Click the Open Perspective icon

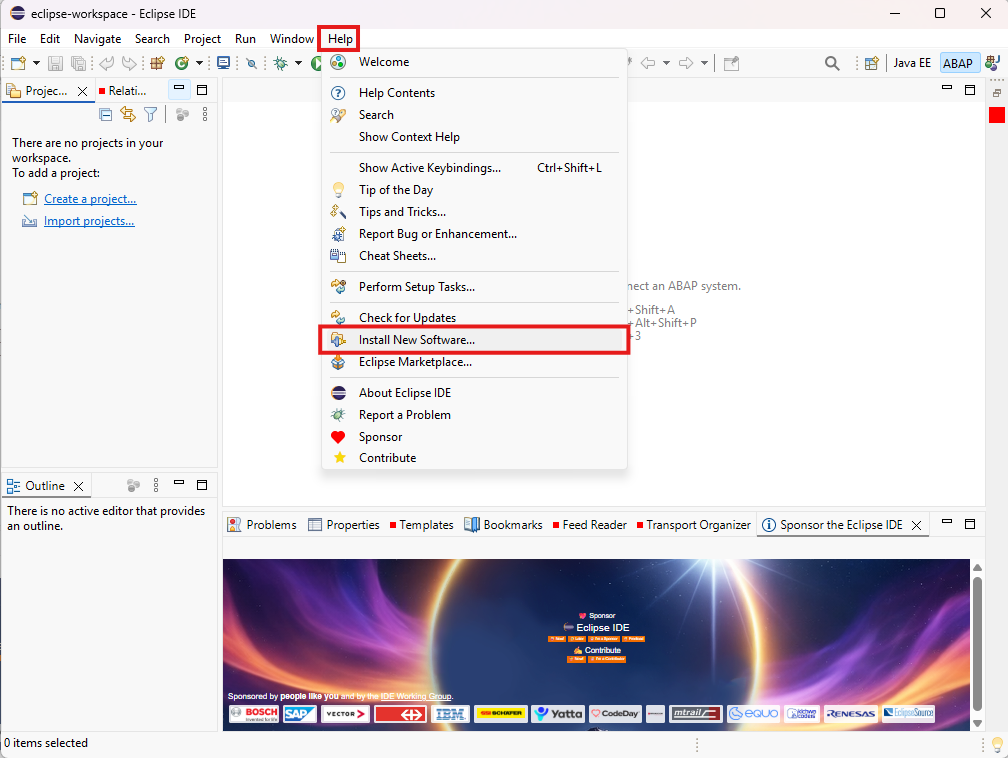click(x=872, y=63)
